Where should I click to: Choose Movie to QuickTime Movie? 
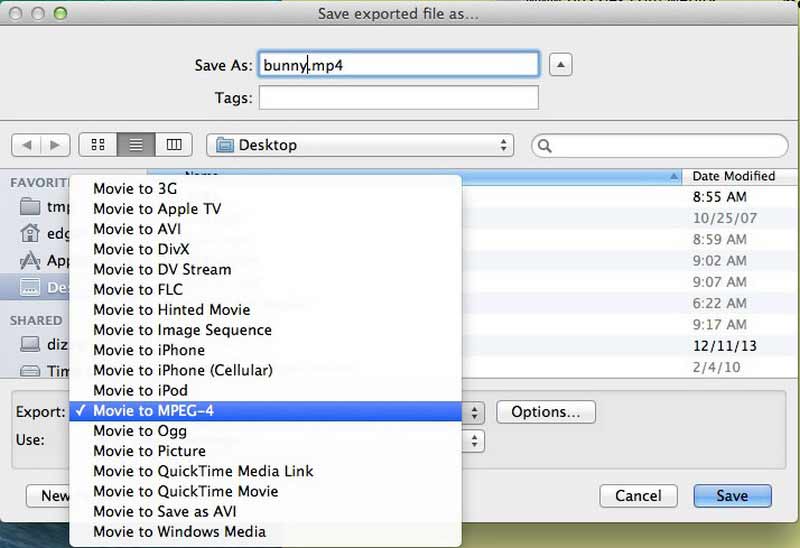185,491
